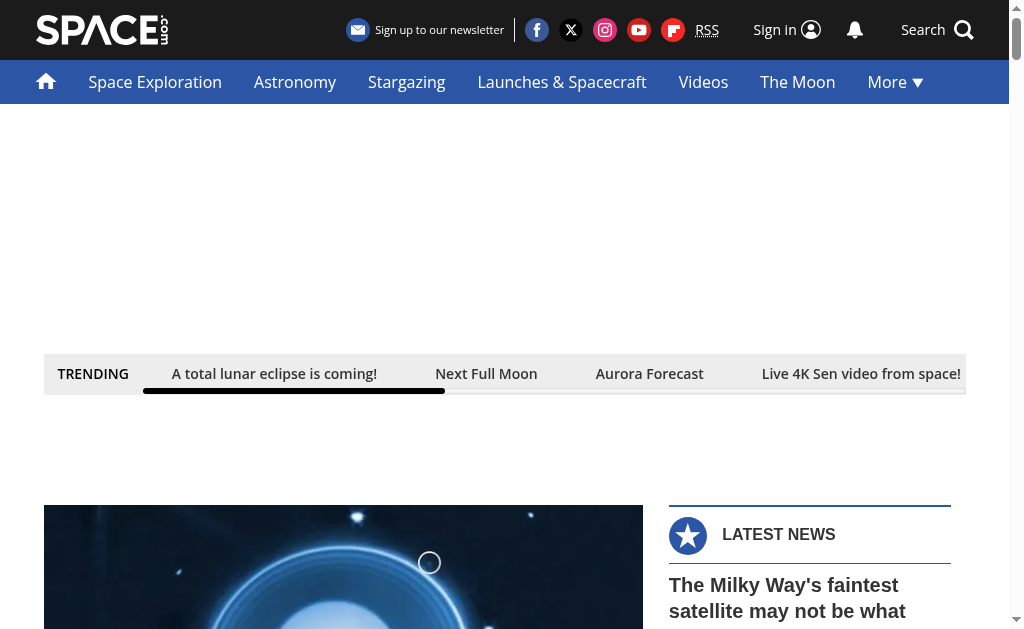Go to home via house icon
This screenshot has width=1024, height=629.
click(46, 82)
